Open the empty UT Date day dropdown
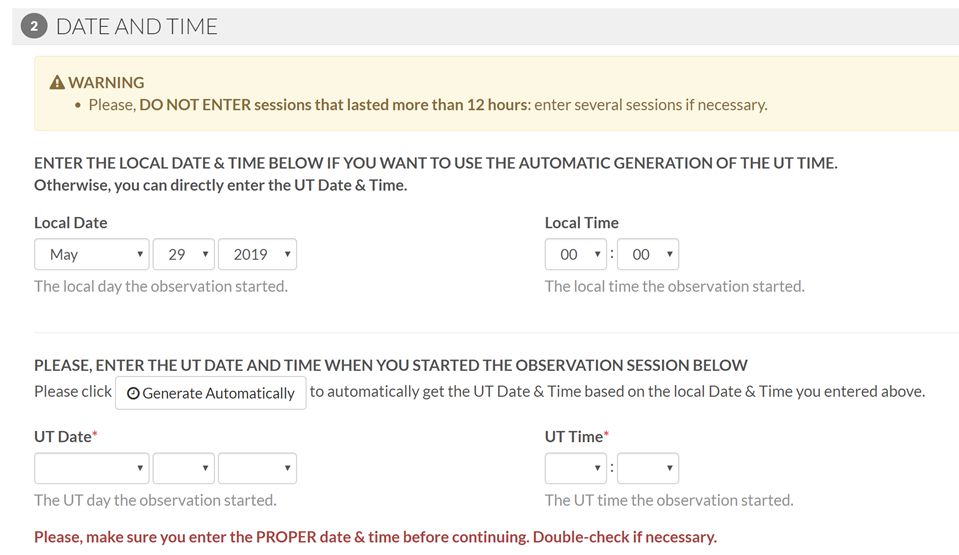 (183, 468)
